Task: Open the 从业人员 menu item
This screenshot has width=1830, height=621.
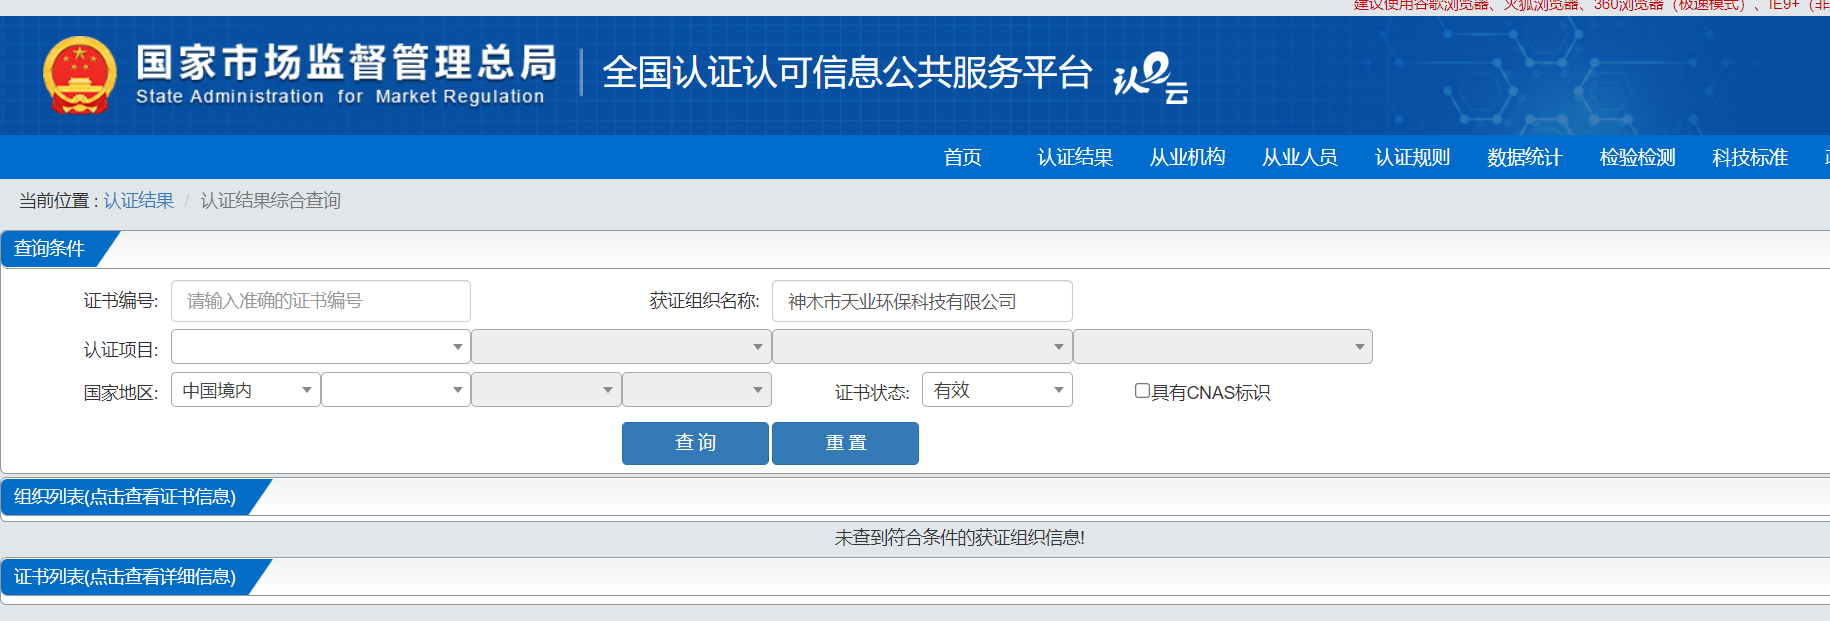Action: coord(1300,157)
